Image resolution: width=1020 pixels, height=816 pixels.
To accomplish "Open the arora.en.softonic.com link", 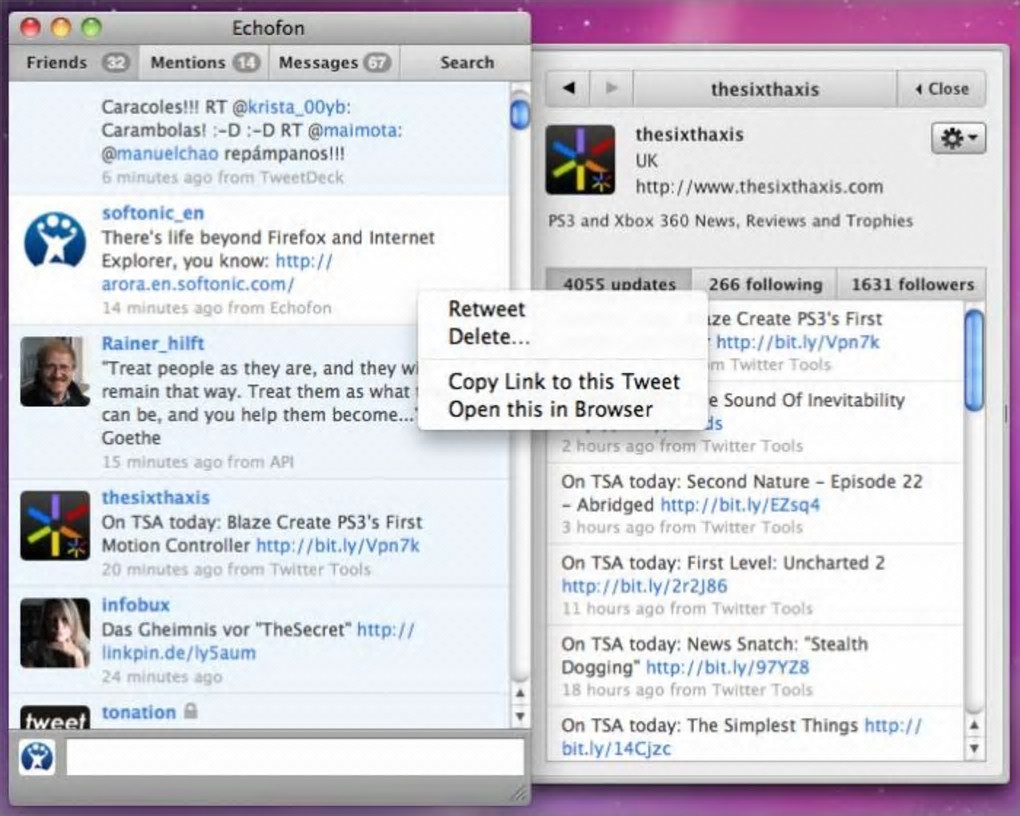I will point(198,284).
